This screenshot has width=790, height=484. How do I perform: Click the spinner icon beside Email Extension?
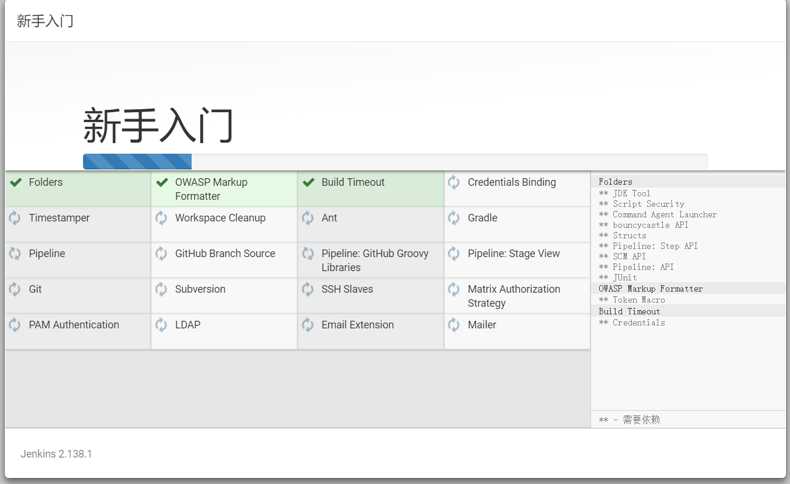pyautogui.click(x=308, y=325)
